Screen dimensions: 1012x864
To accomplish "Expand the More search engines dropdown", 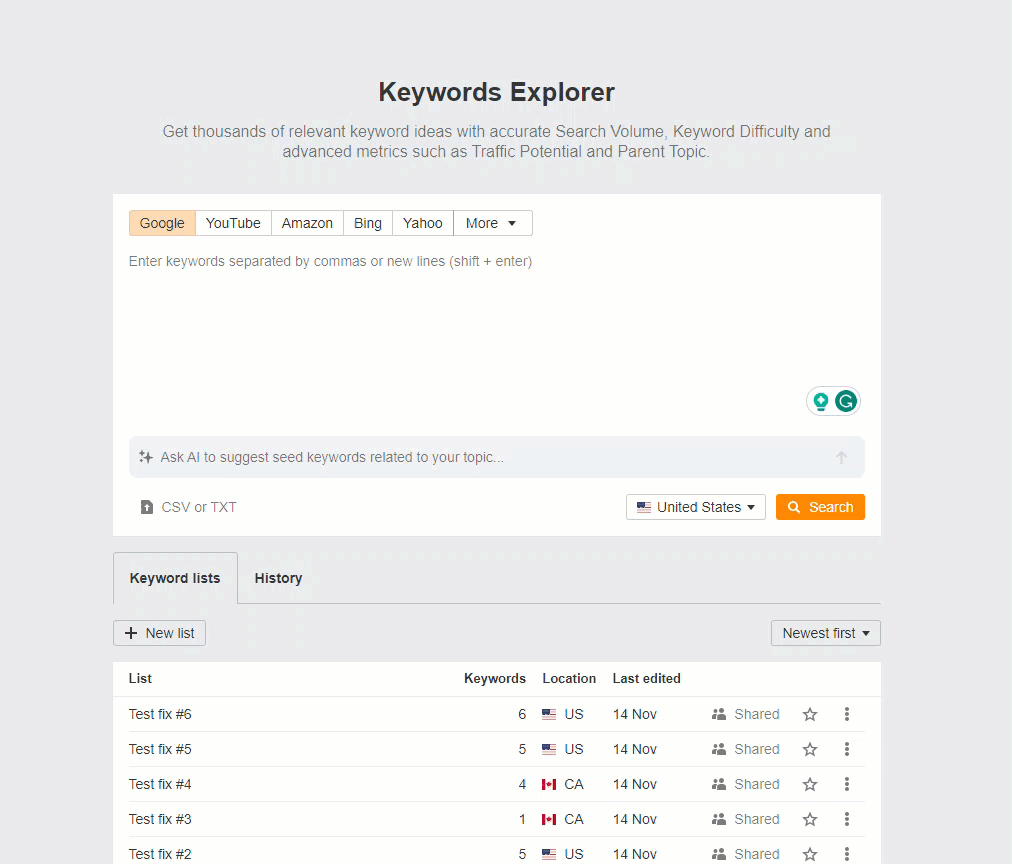I will click(x=491, y=223).
